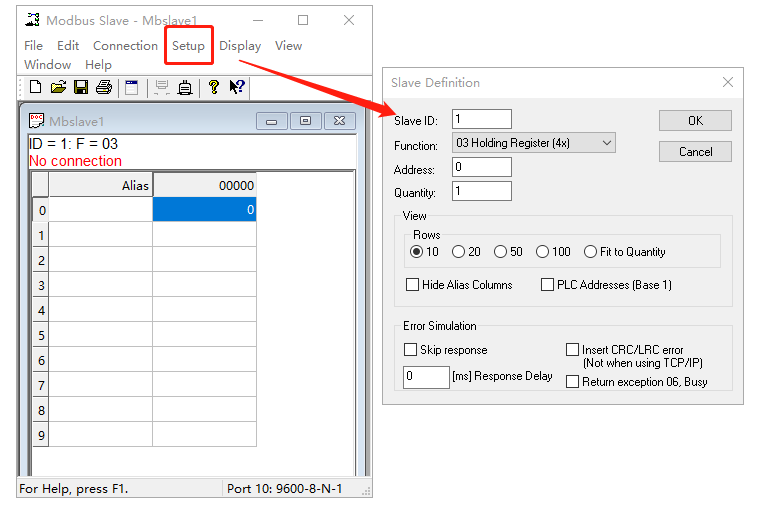
Task: Click the Alias column header
Action: [101, 185]
